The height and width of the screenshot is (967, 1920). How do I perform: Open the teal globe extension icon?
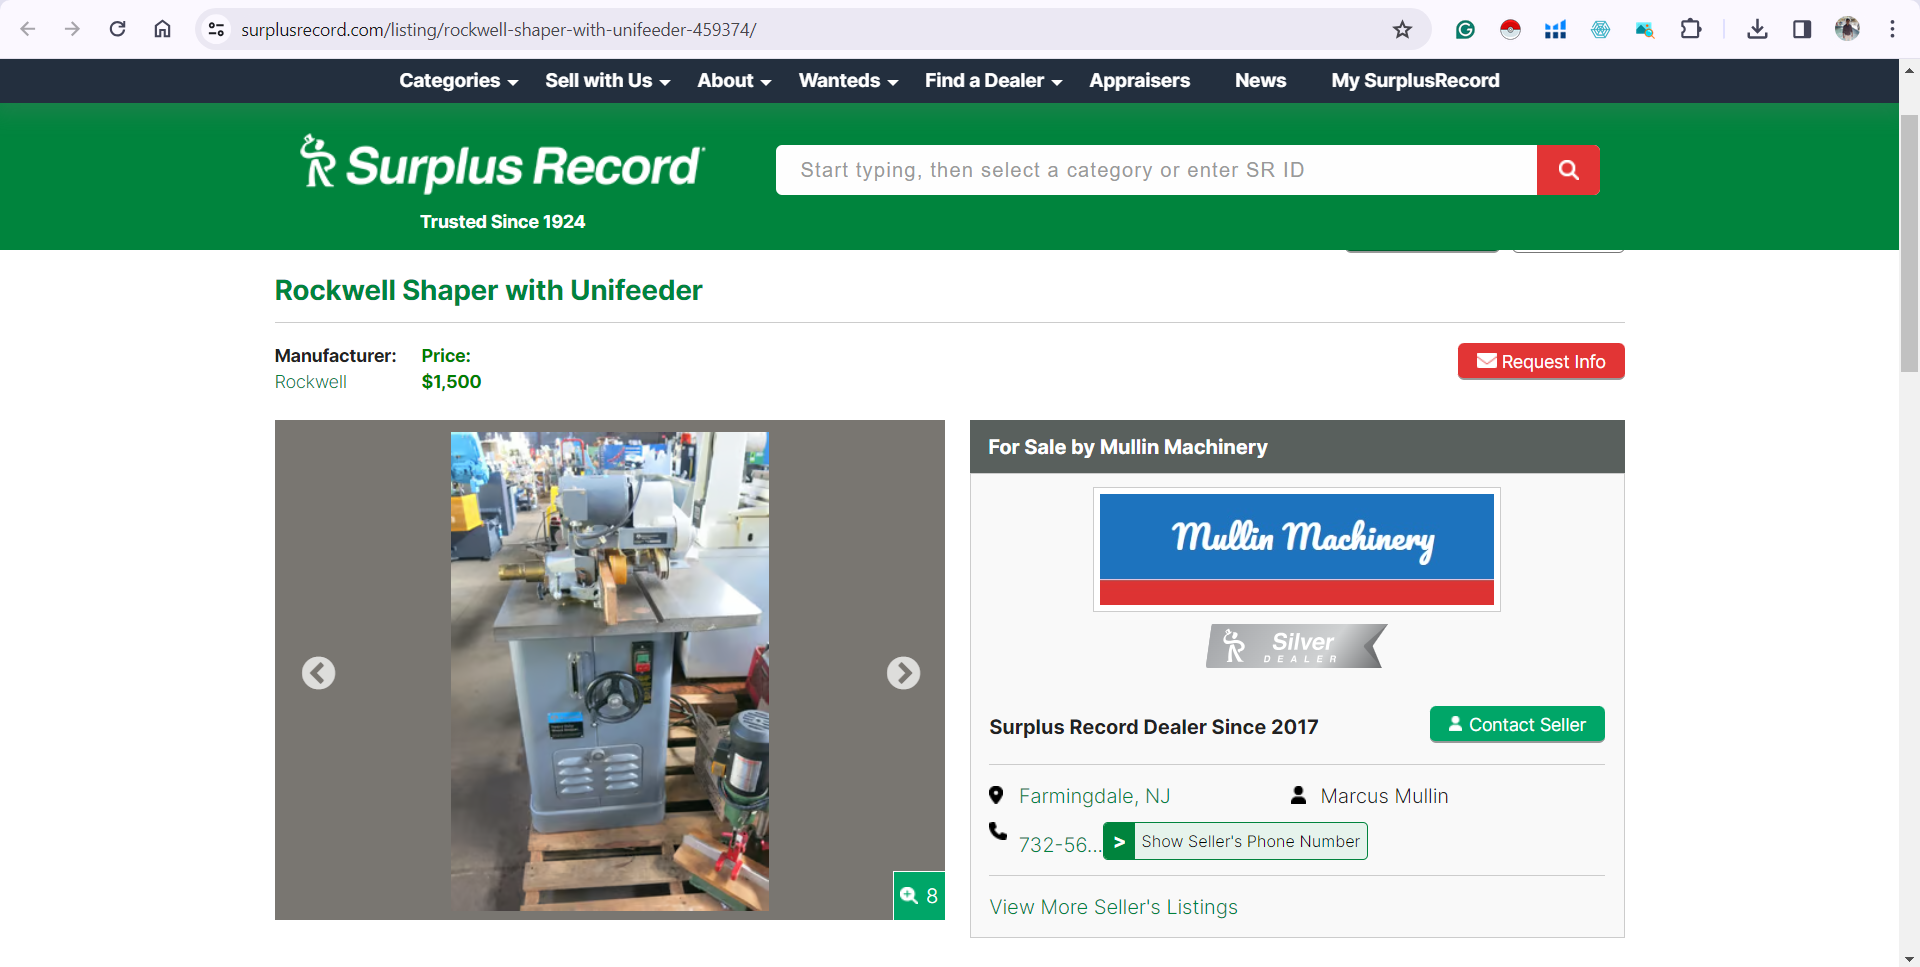click(1600, 30)
